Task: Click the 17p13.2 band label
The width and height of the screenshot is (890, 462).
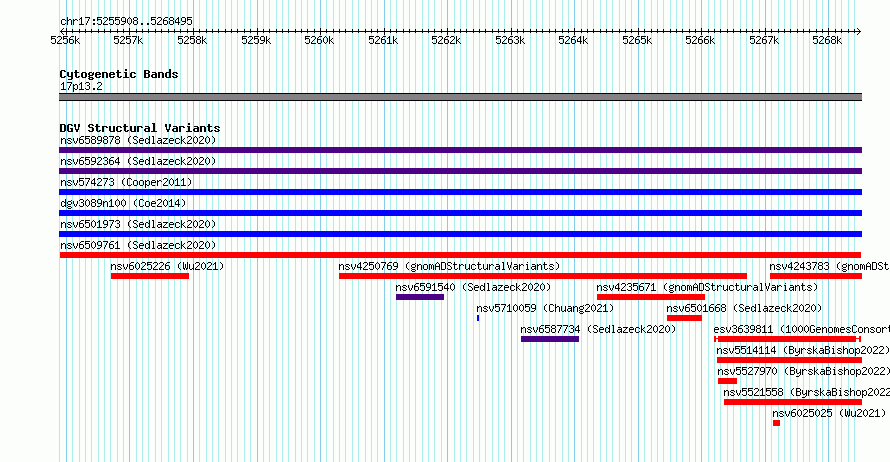Action: coord(81,86)
